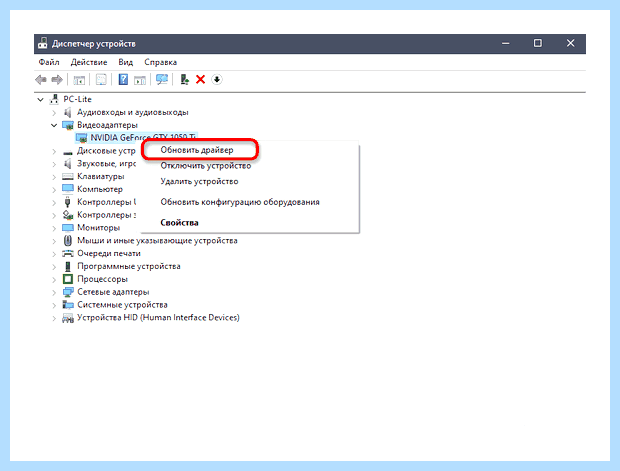Click the PC-Lite computer root icon
This screenshot has height=471, width=620.
tap(54, 99)
